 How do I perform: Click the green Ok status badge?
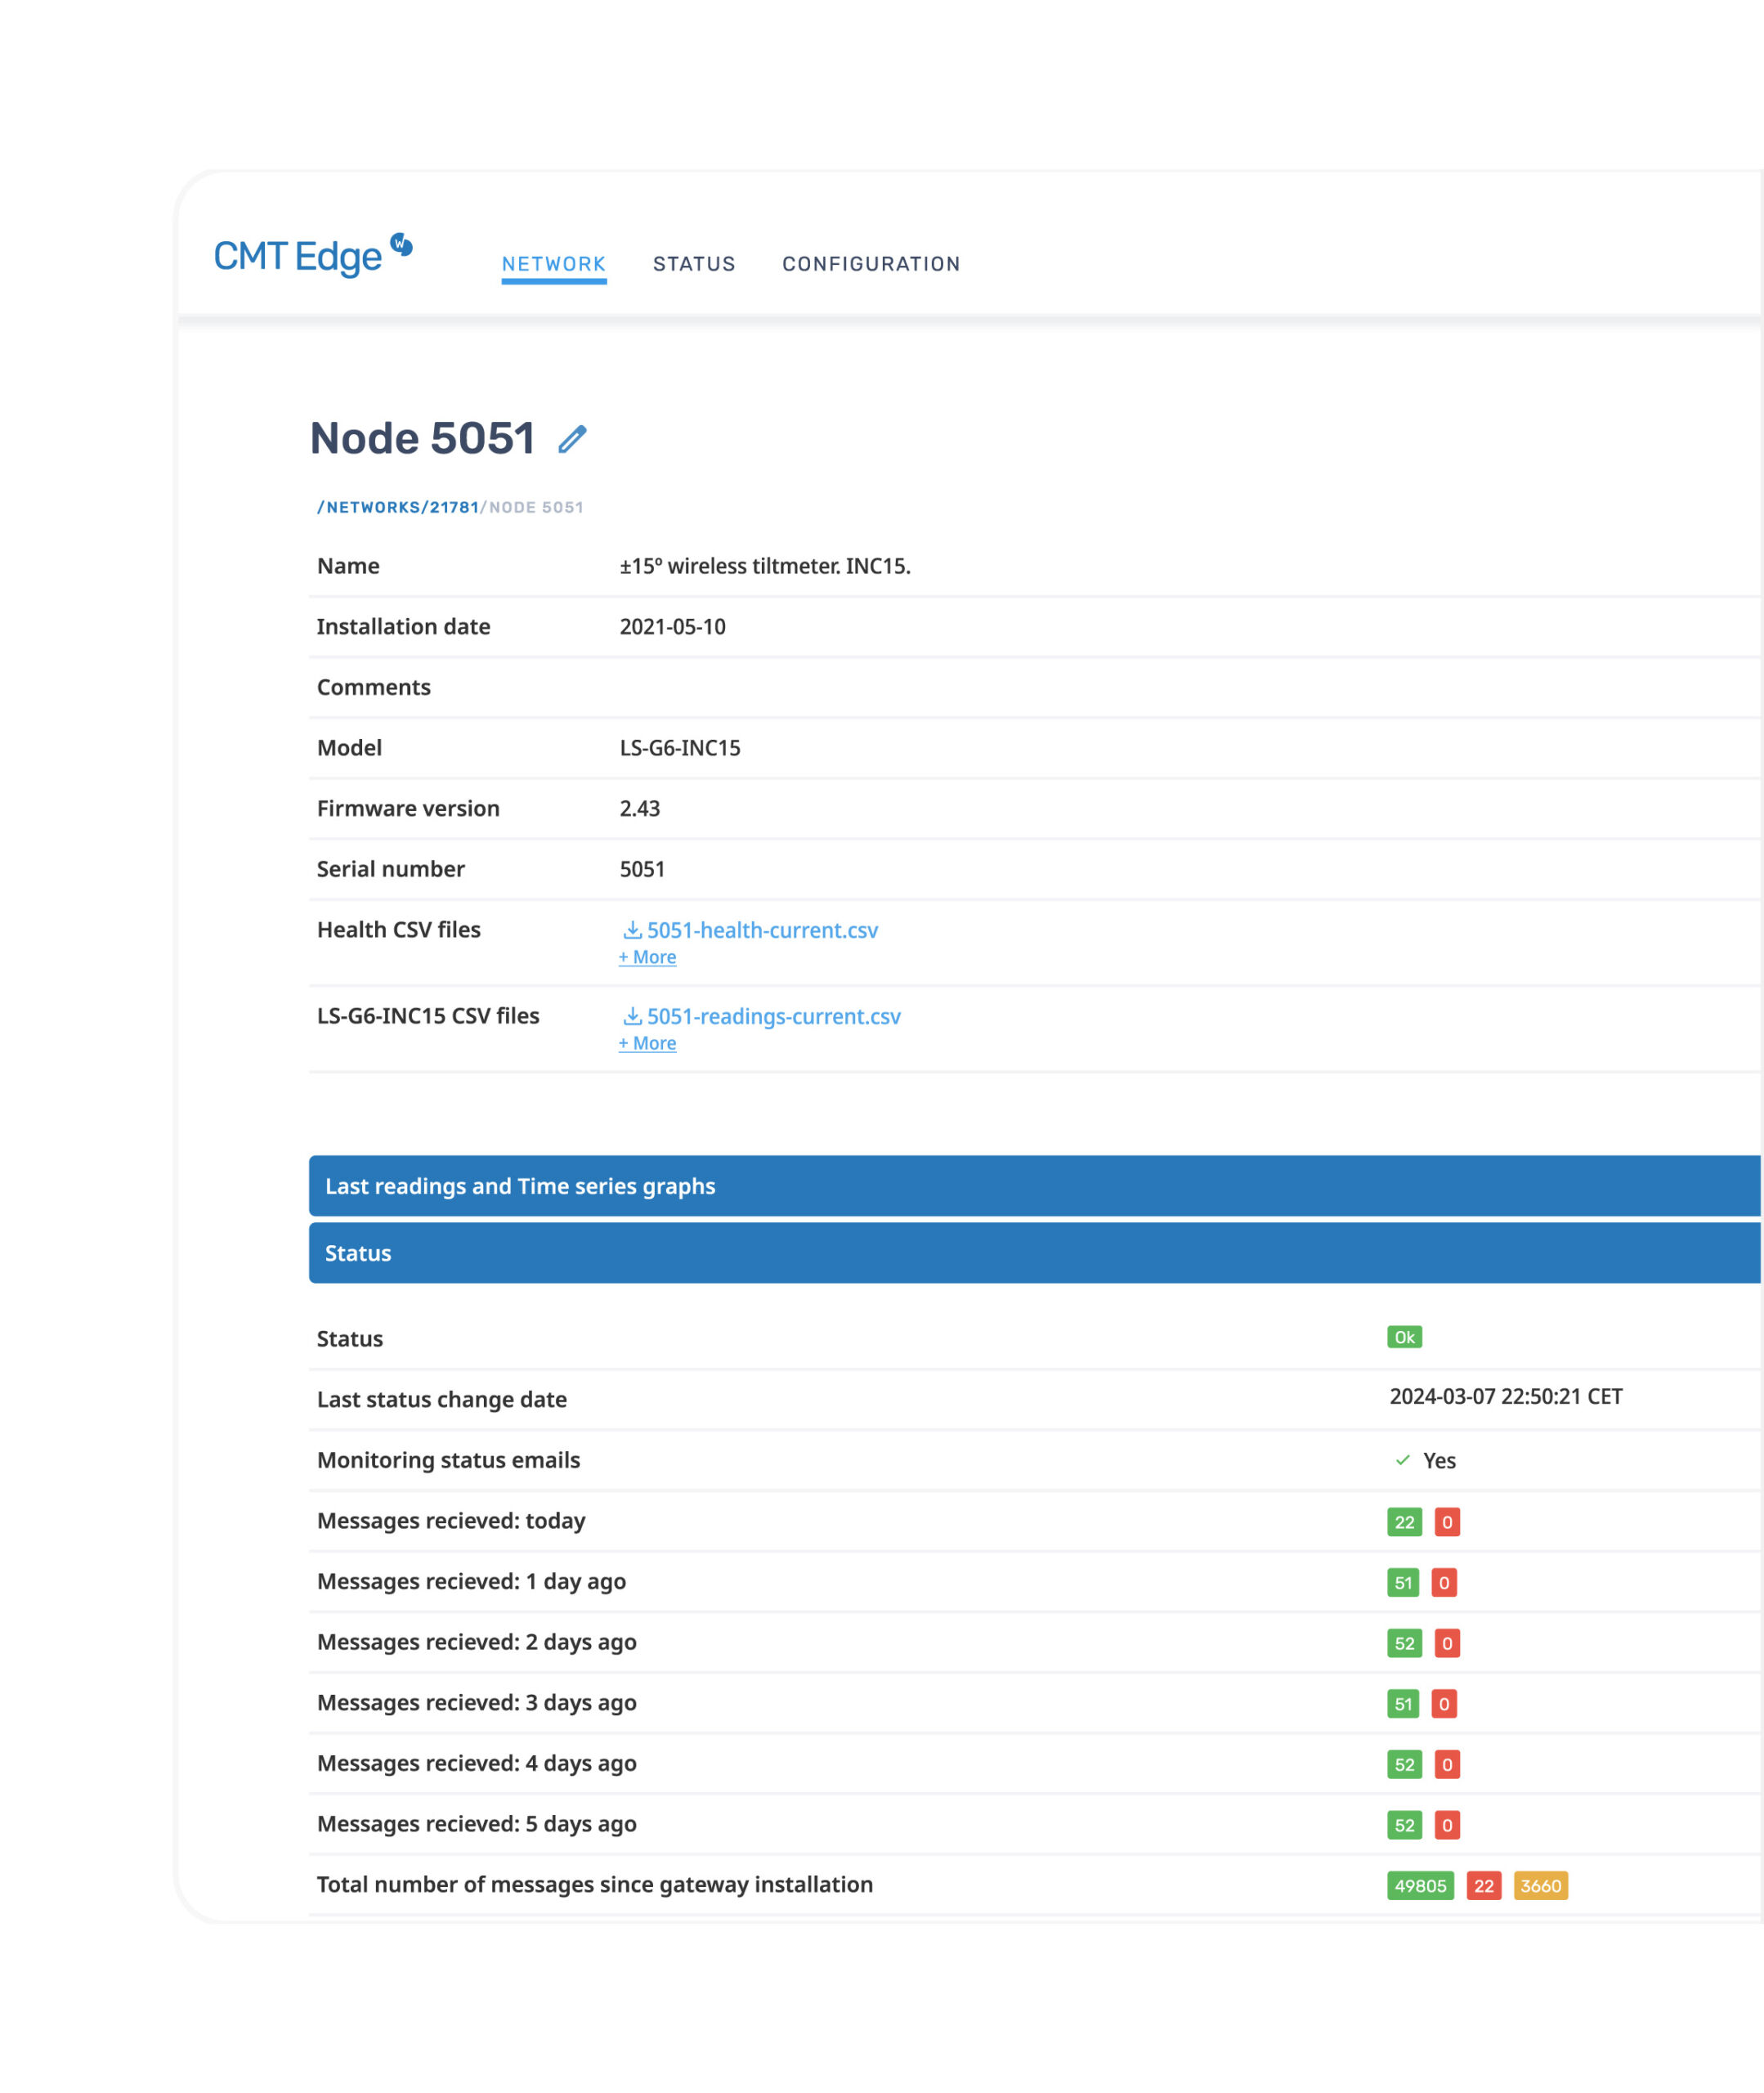pyautogui.click(x=1404, y=1337)
